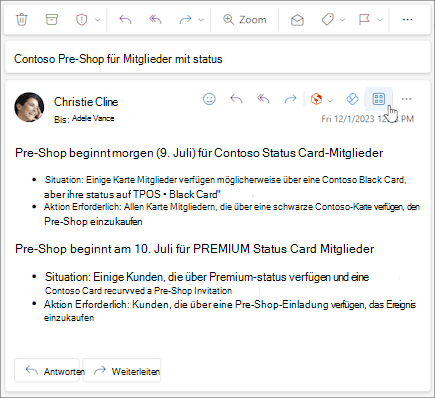This screenshot has height=398, width=435.
Task: Expand the Forward options dropdown in toolbar
Action: [x=201, y=20]
